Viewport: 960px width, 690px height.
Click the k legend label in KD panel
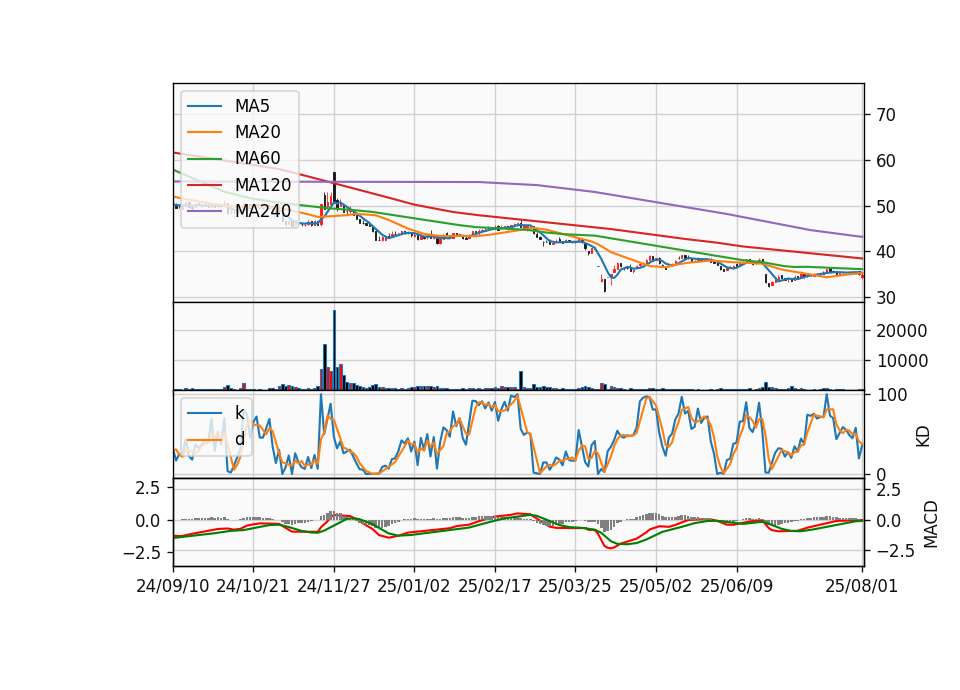click(239, 413)
